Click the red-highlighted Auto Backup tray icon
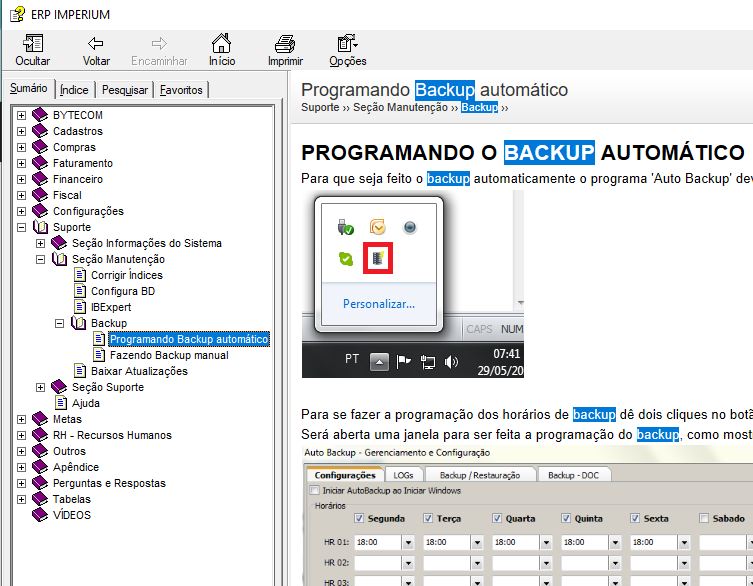The height and width of the screenshot is (586, 753). (x=379, y=258)
